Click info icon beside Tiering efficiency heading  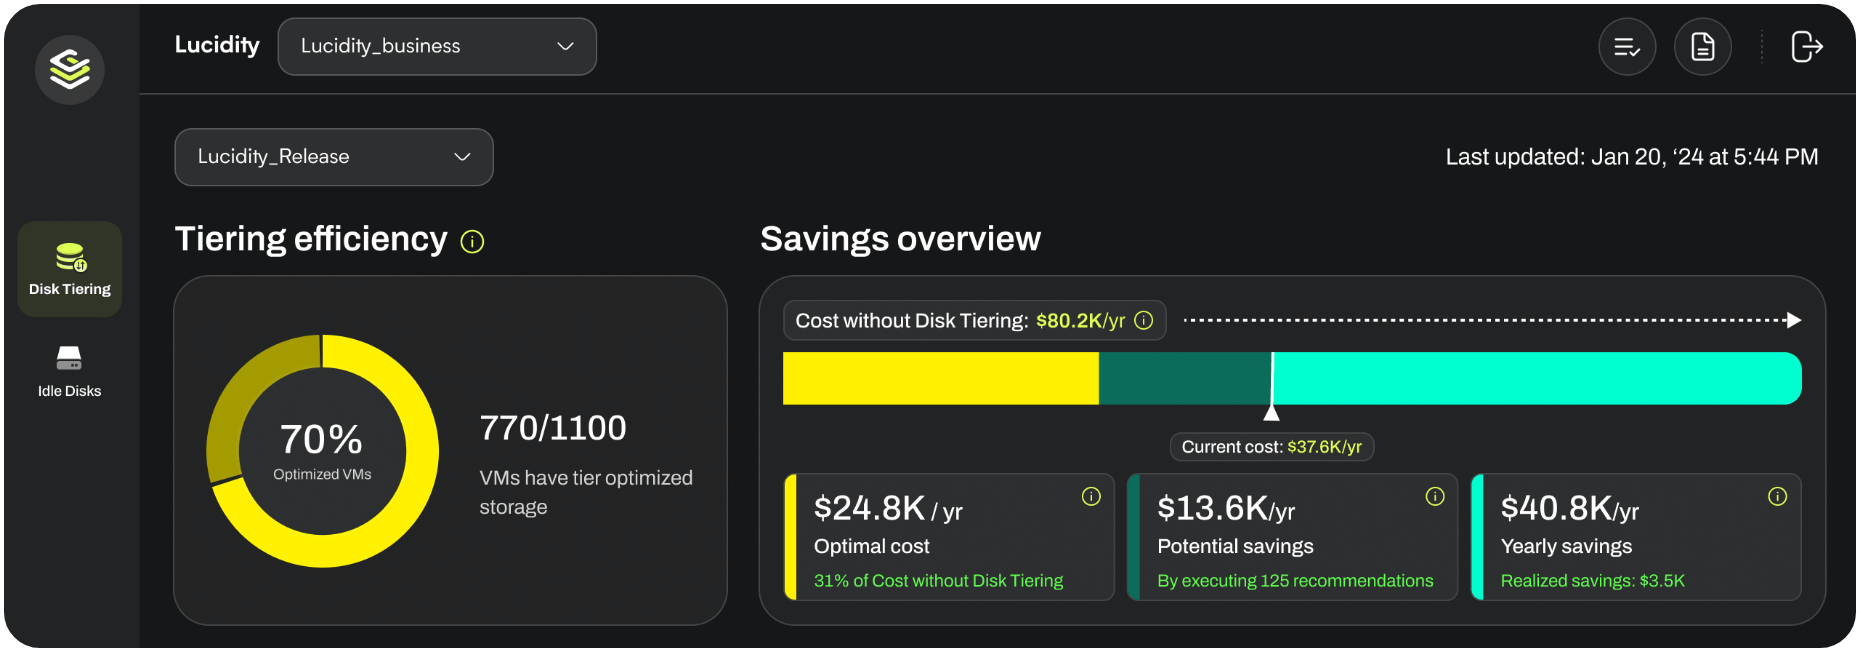click(x=472, y=242)
